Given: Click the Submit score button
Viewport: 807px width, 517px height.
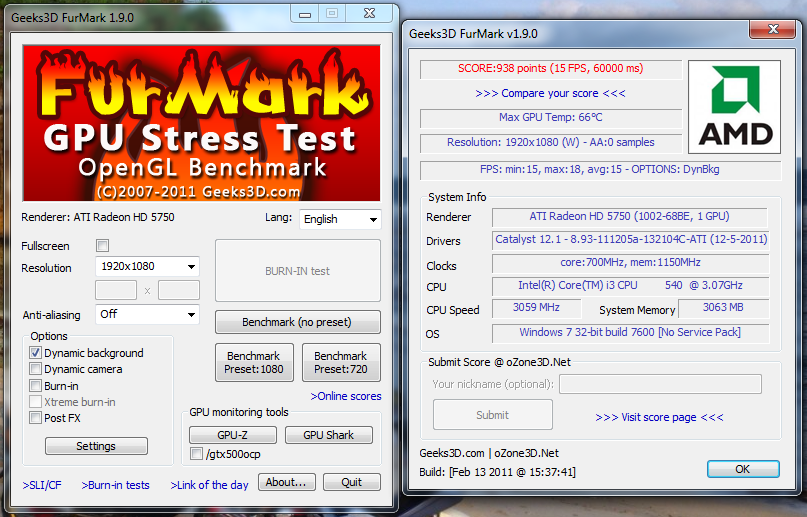Looking at the screenshot, I should (x=493, y=415).
